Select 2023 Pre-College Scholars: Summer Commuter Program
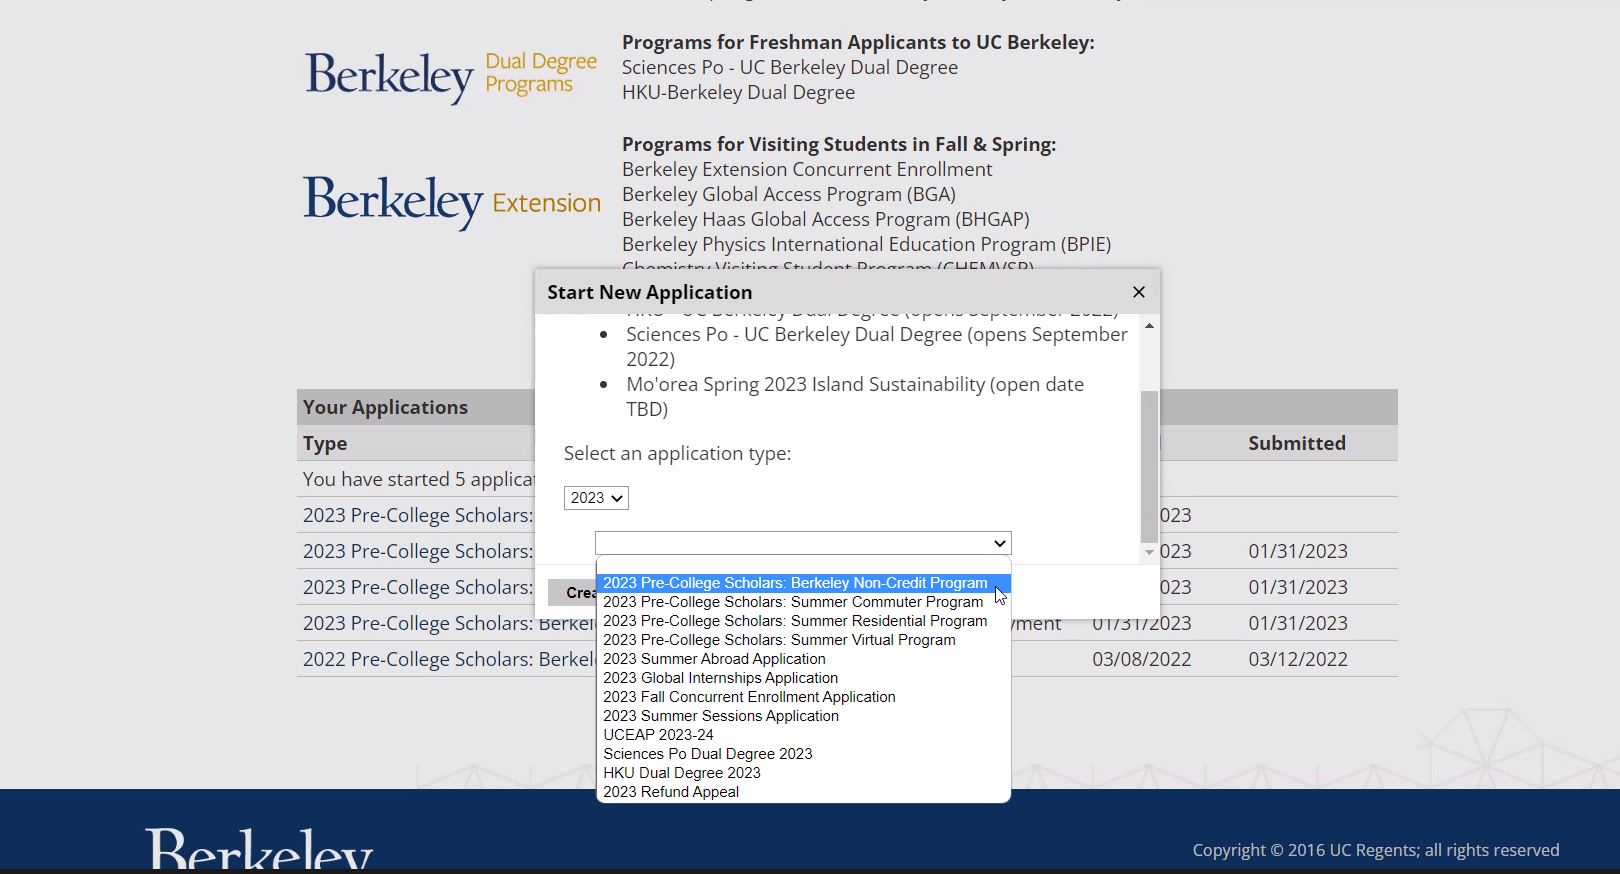This screenshot has height=874, width=1620. tap(803, 602)
